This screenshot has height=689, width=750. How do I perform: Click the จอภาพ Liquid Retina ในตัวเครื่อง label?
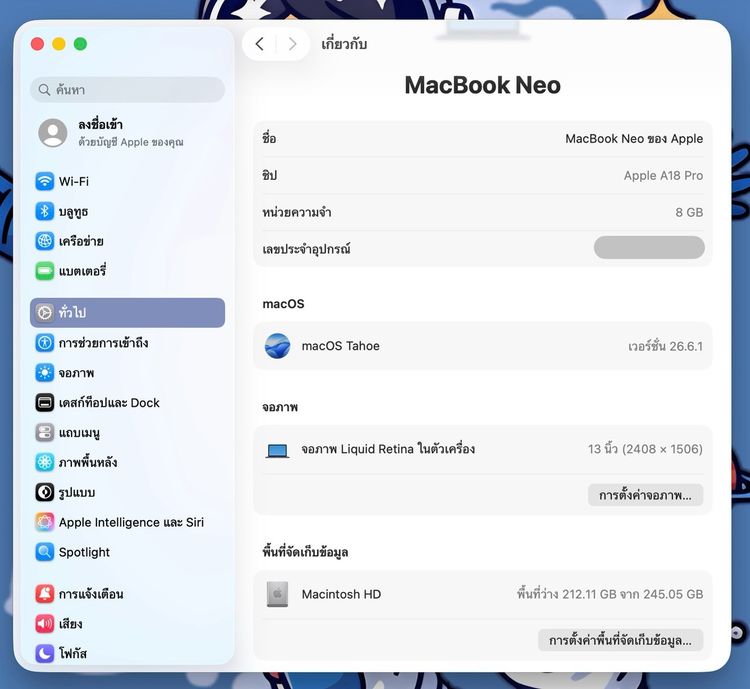[388, 449]
